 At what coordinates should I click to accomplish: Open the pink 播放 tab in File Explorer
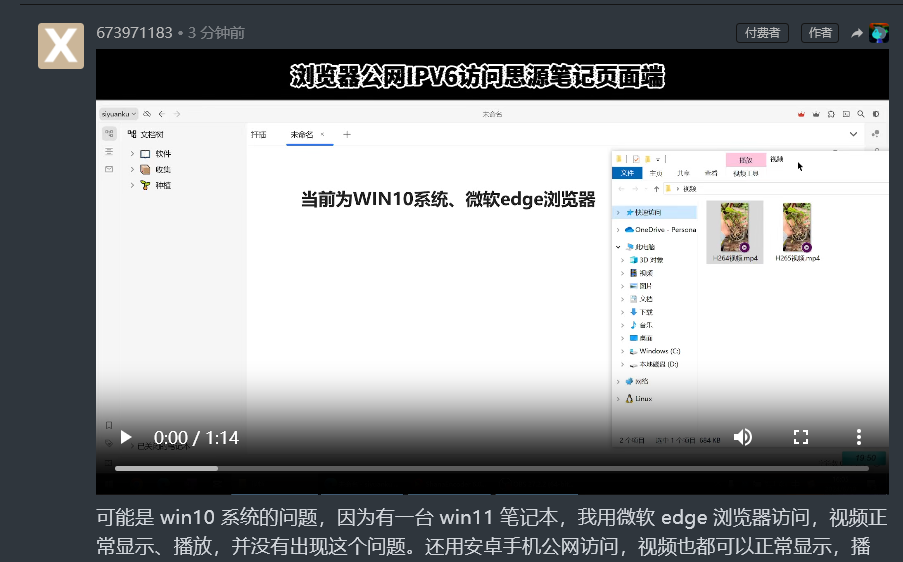(x=746, y=160)
